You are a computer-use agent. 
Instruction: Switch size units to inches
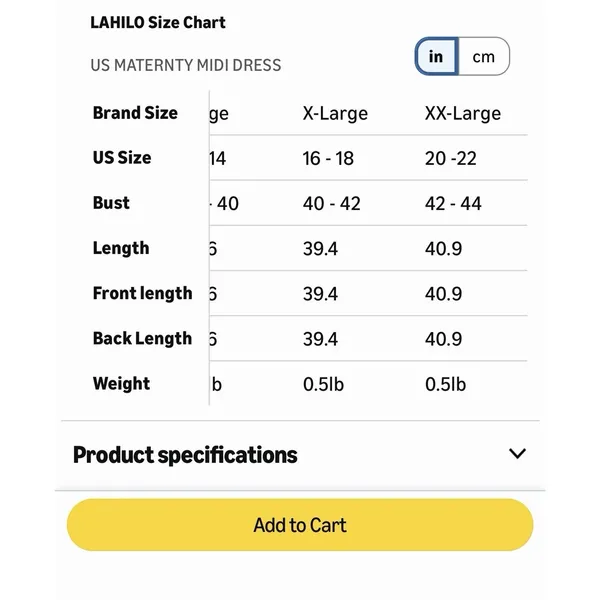coord(437,56)
